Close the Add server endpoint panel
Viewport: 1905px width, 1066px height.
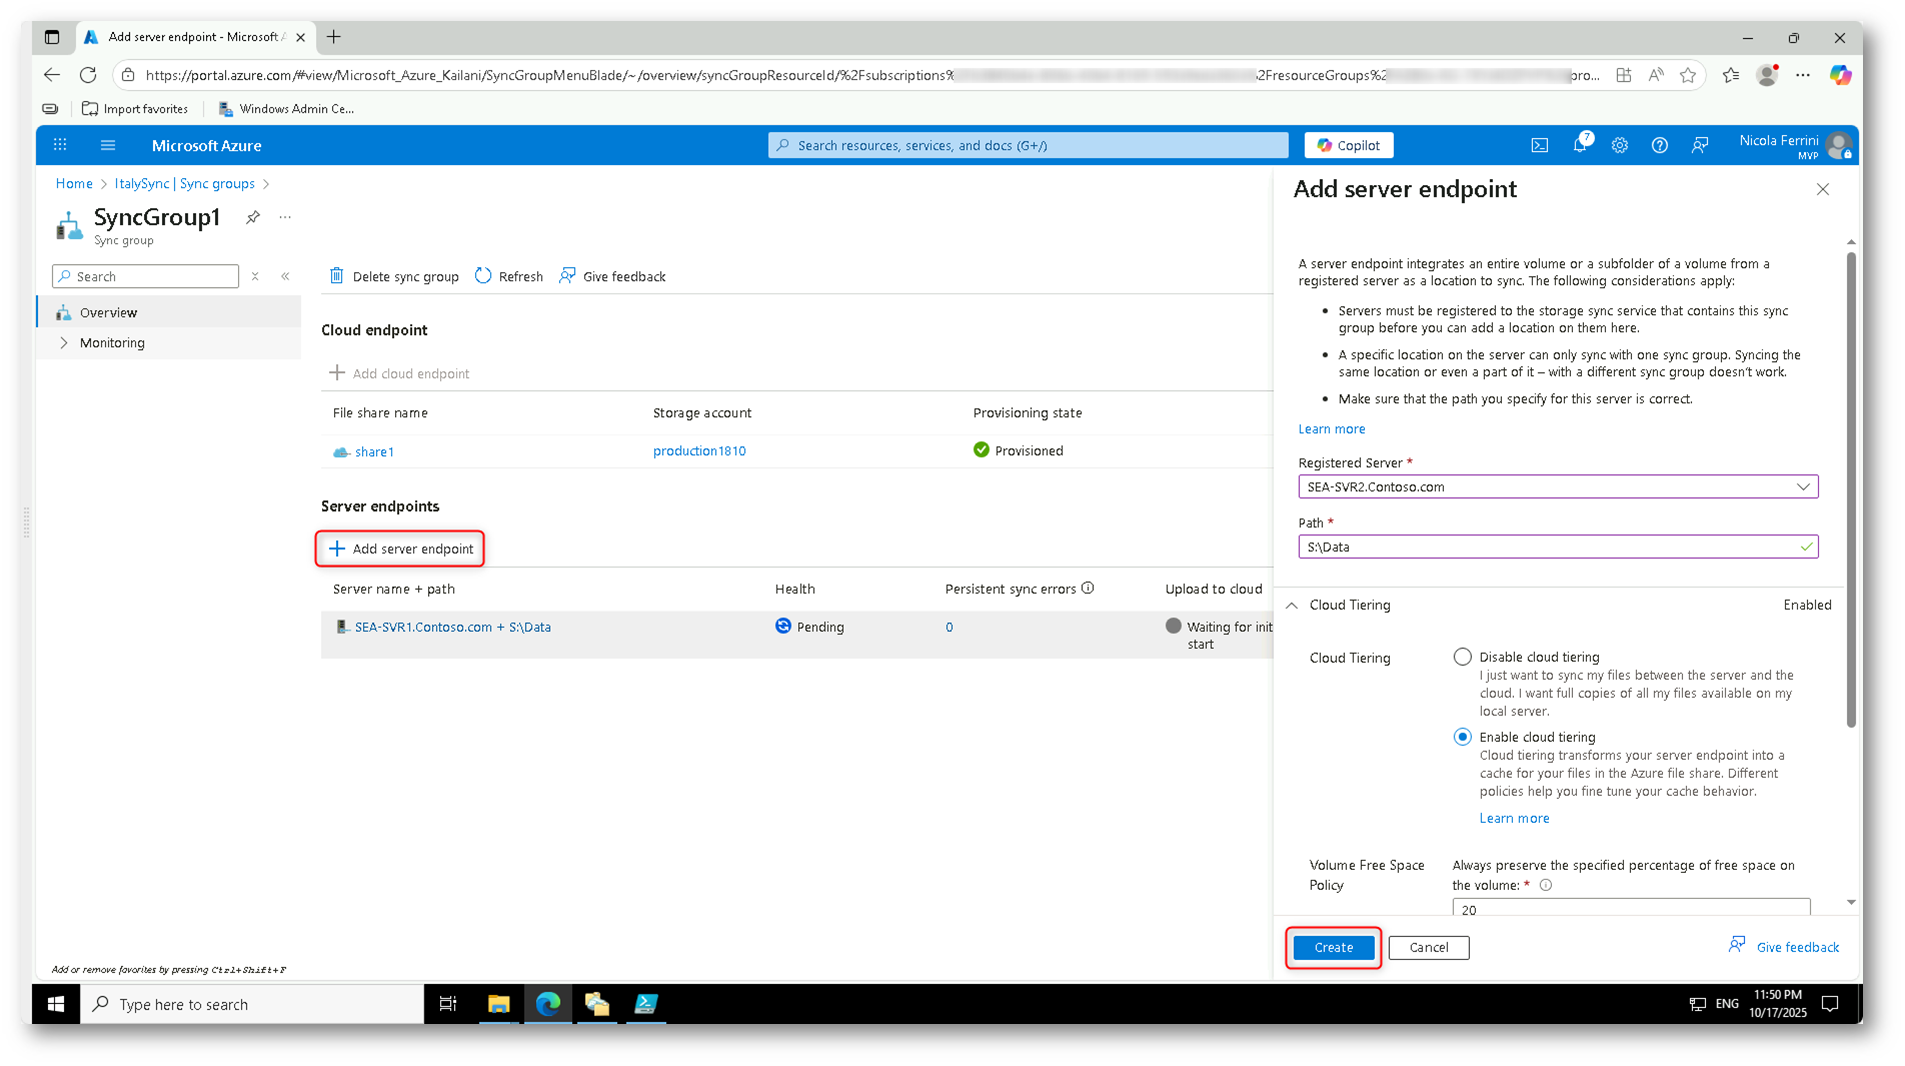tap(1822, 189)
